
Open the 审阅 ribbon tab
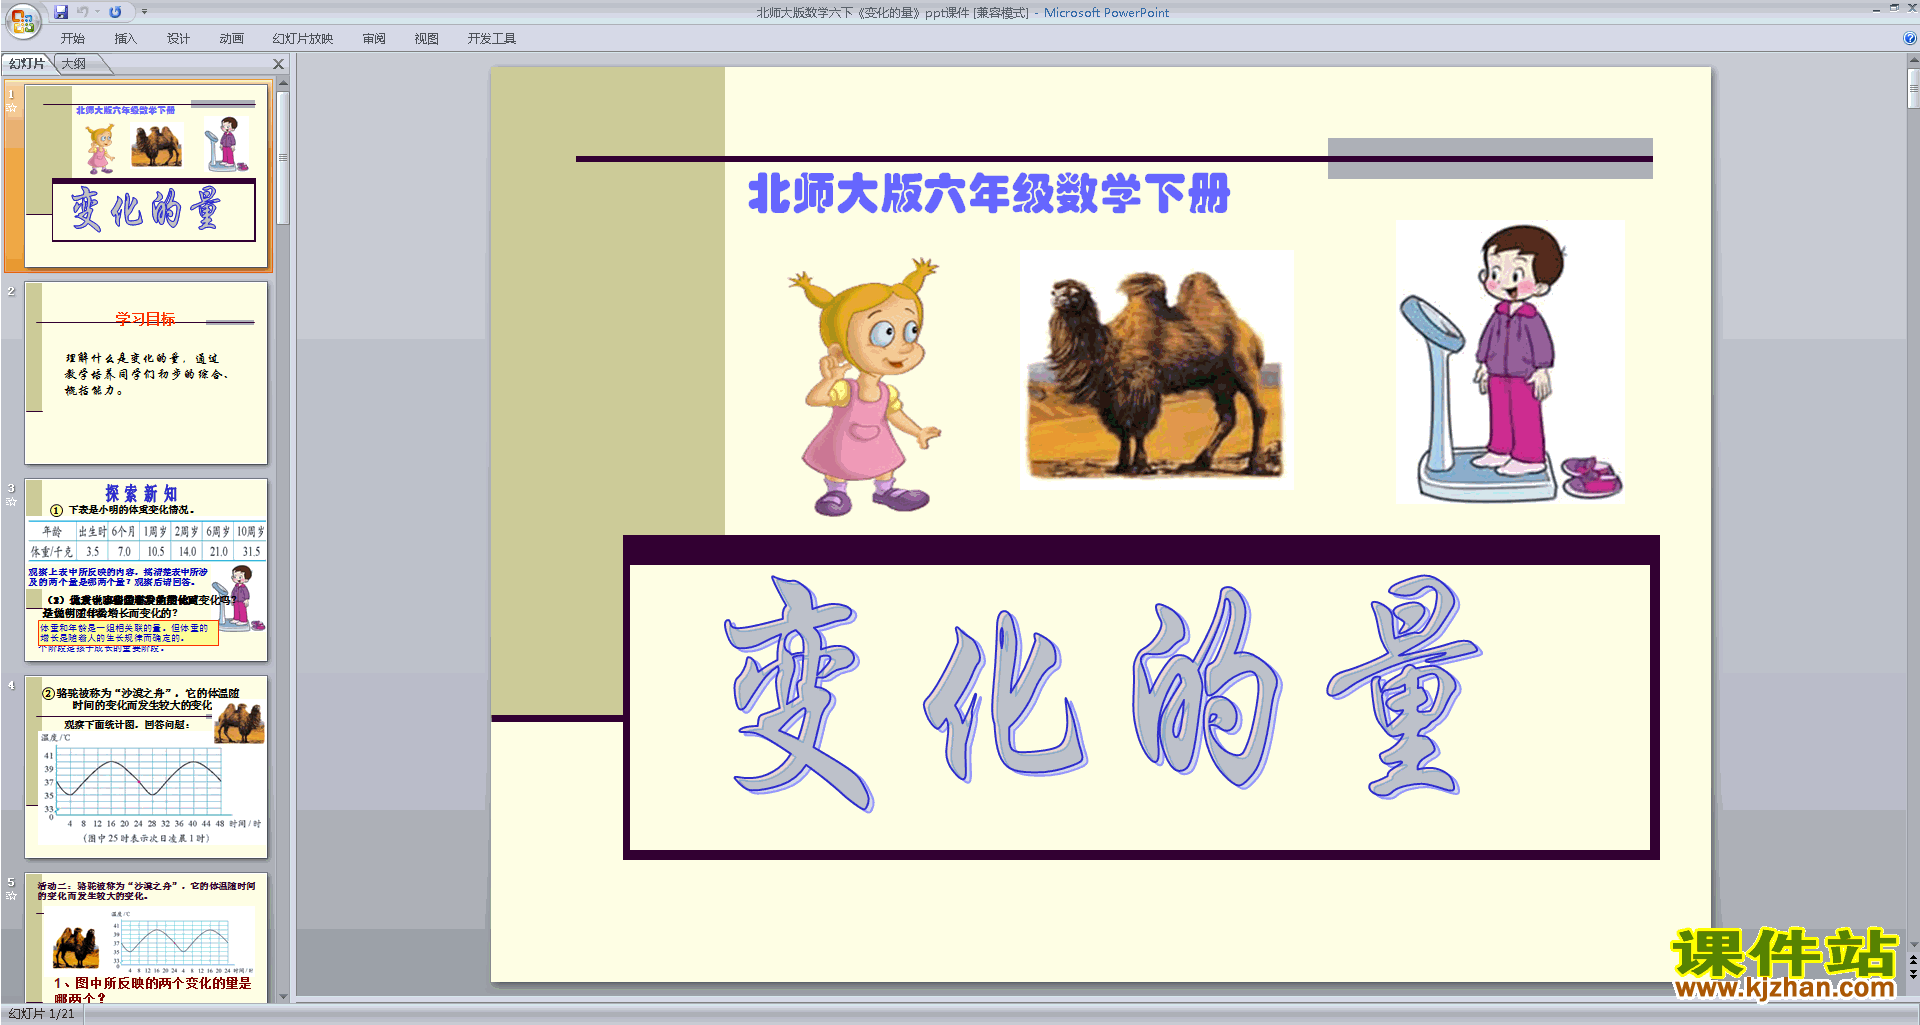click(x=374, y=39)
